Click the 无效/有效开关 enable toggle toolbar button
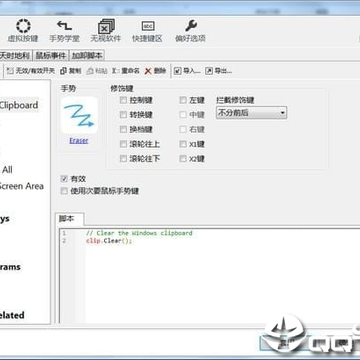This screenshot has width=360, height=360. point(31,71)
